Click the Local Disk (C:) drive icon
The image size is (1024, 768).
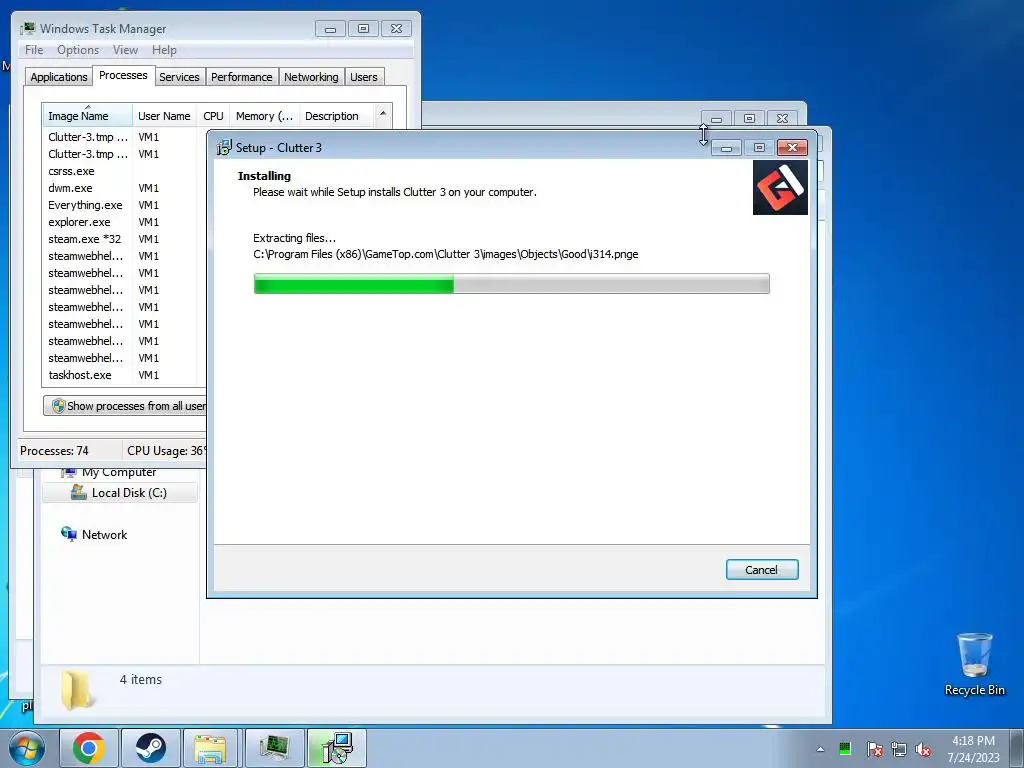click(x=78, y=492)
